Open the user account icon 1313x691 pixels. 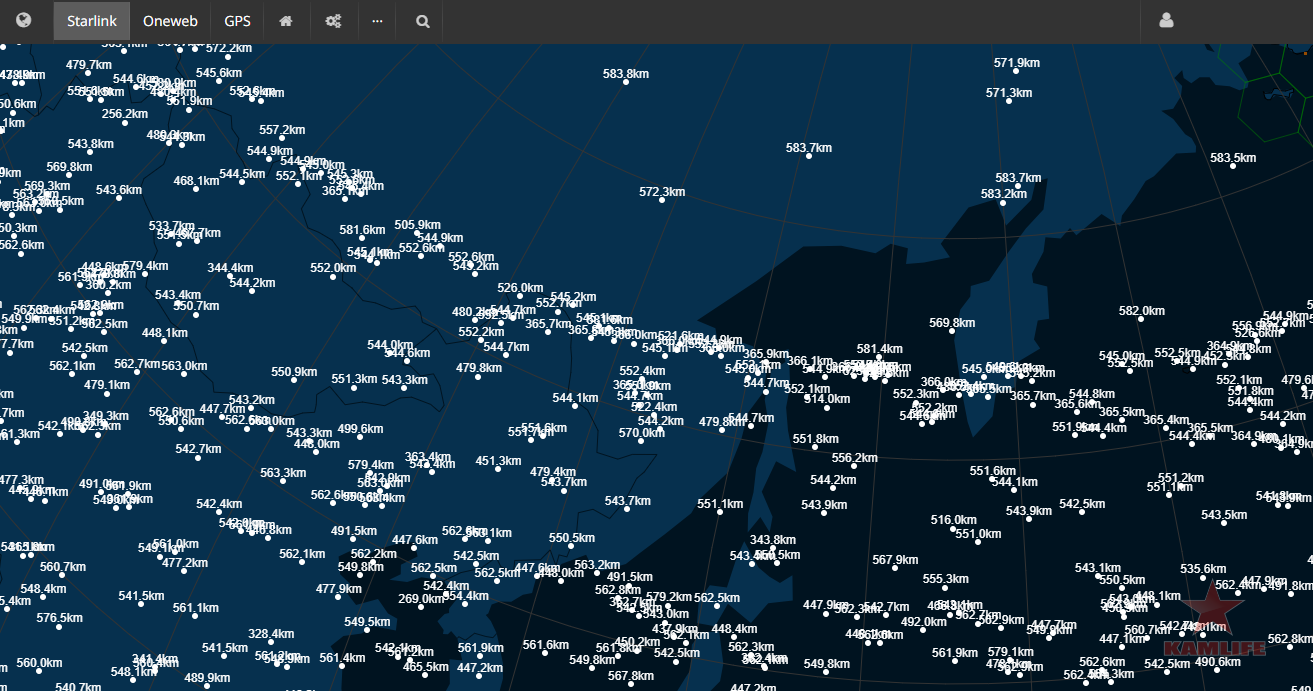tap(1166, 21)
